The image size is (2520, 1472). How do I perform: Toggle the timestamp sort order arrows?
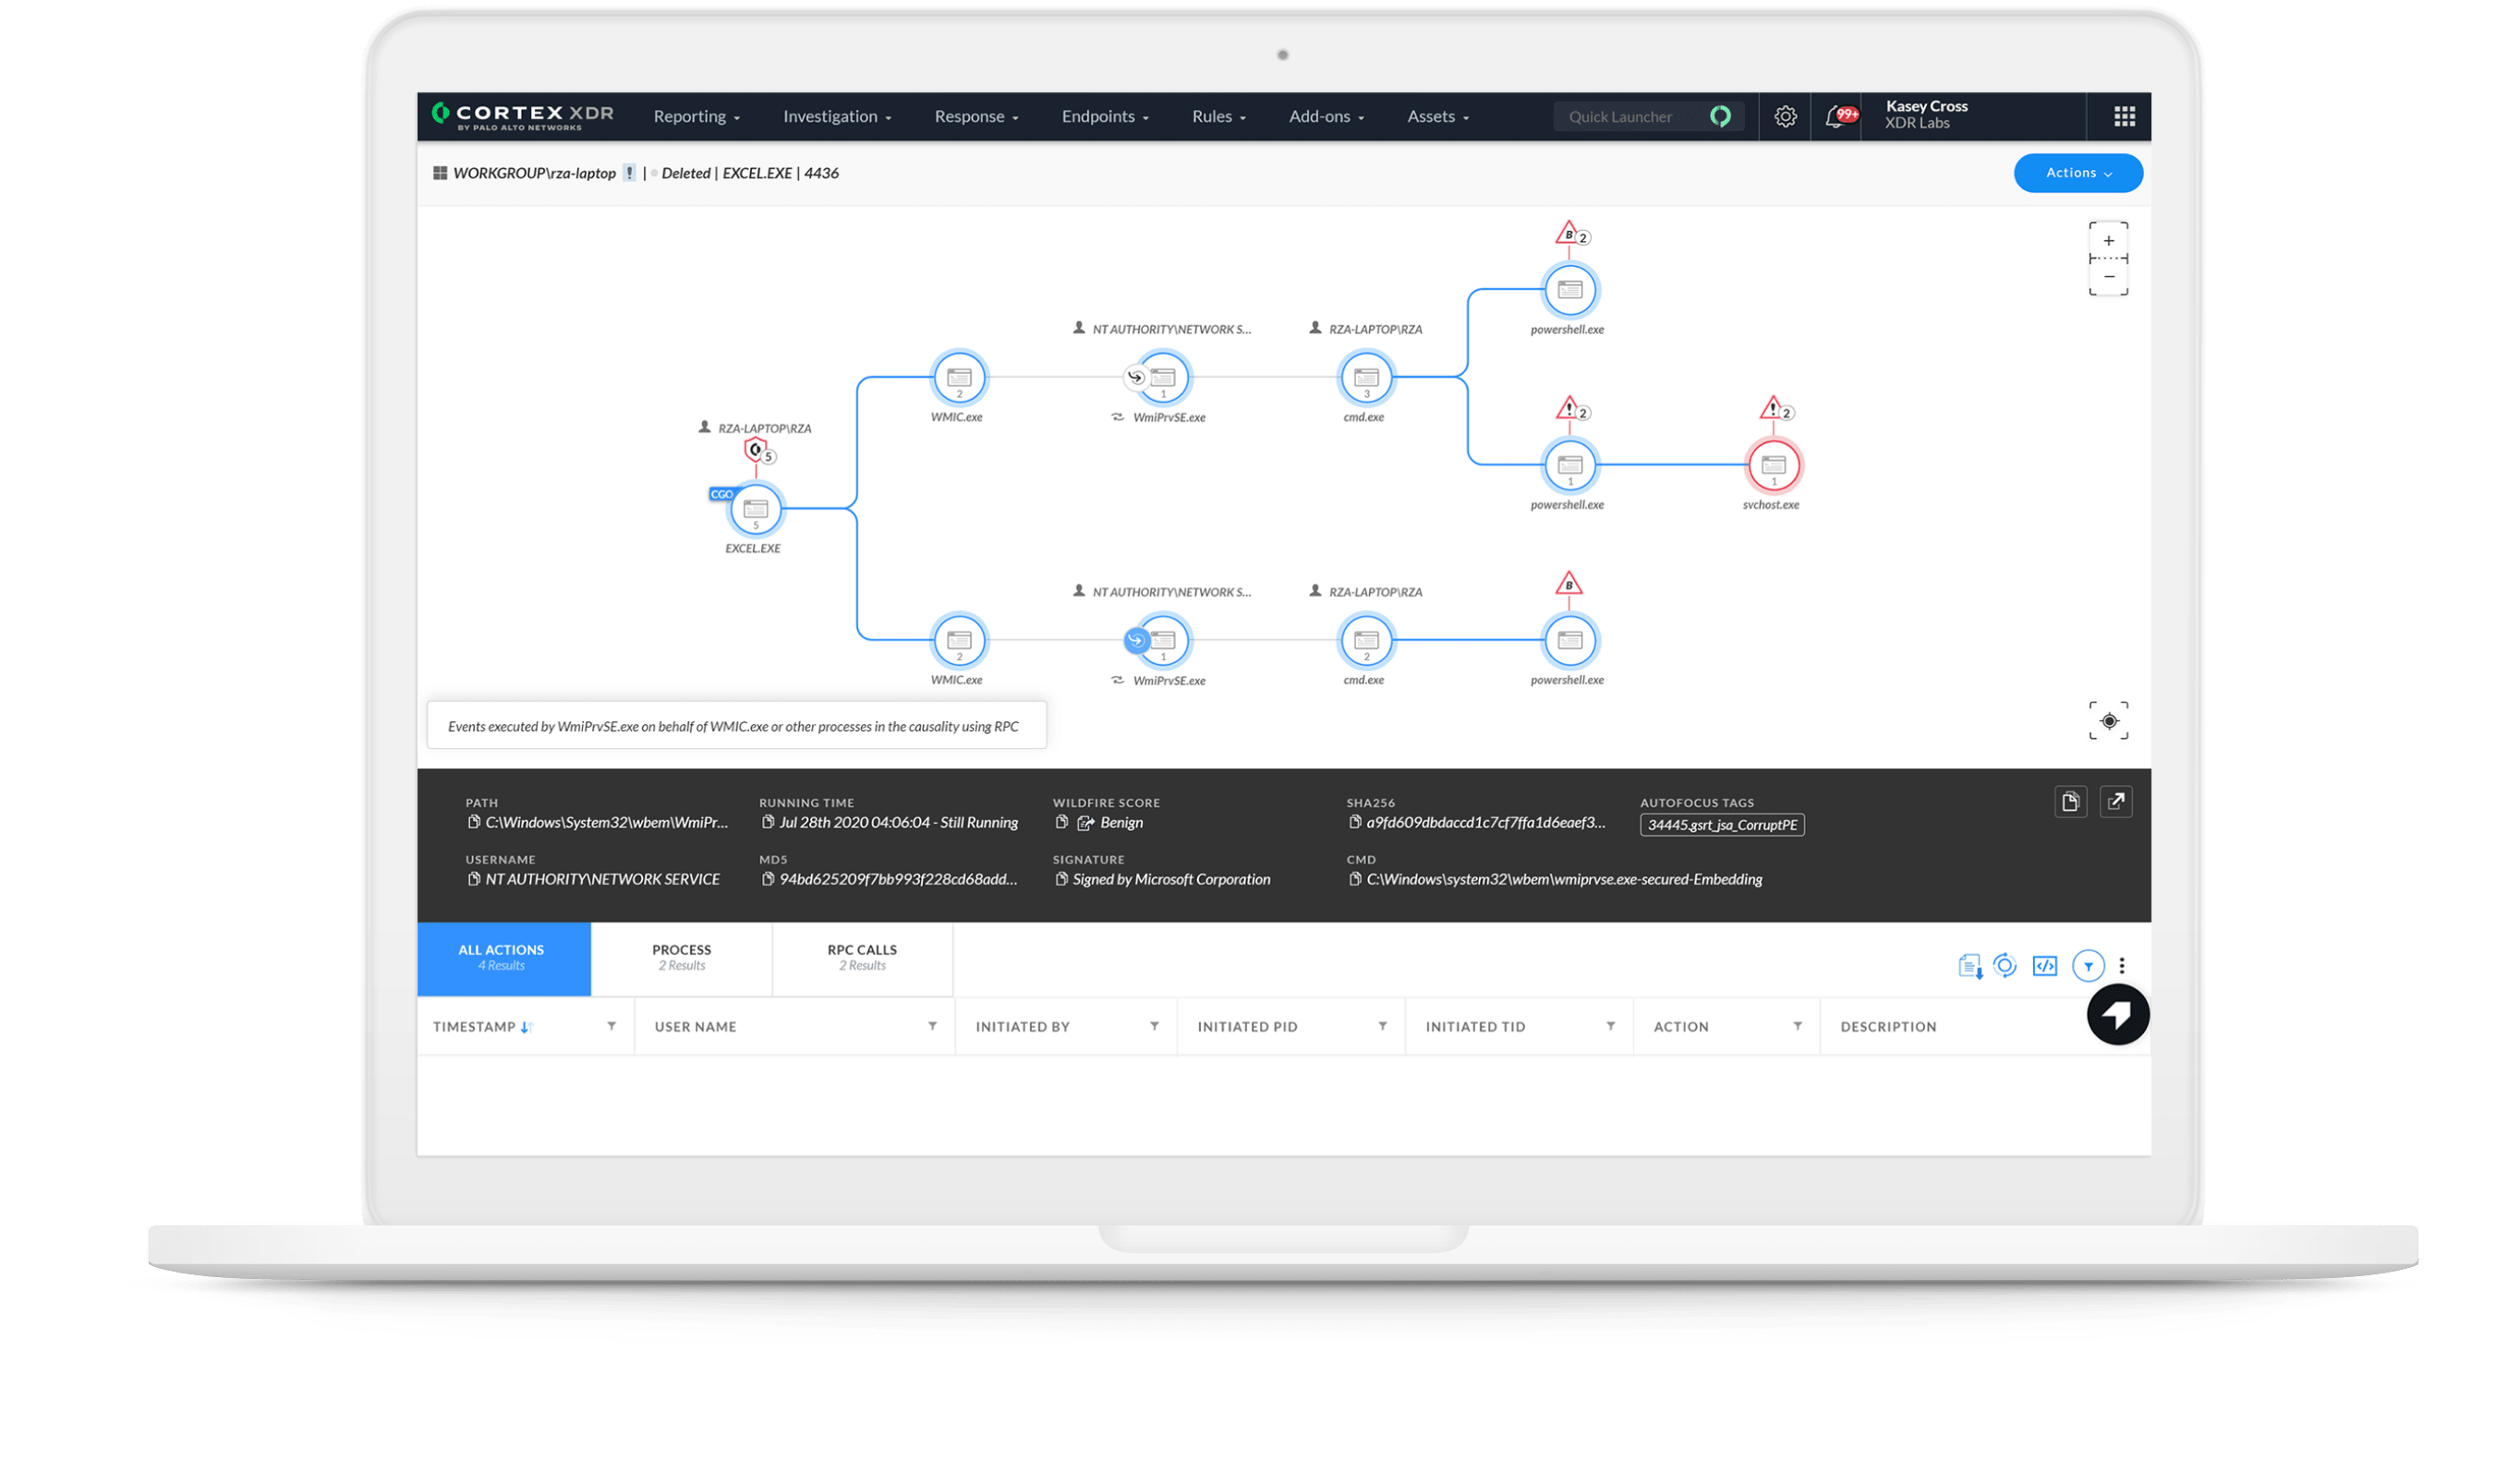tap(528, 1026)
